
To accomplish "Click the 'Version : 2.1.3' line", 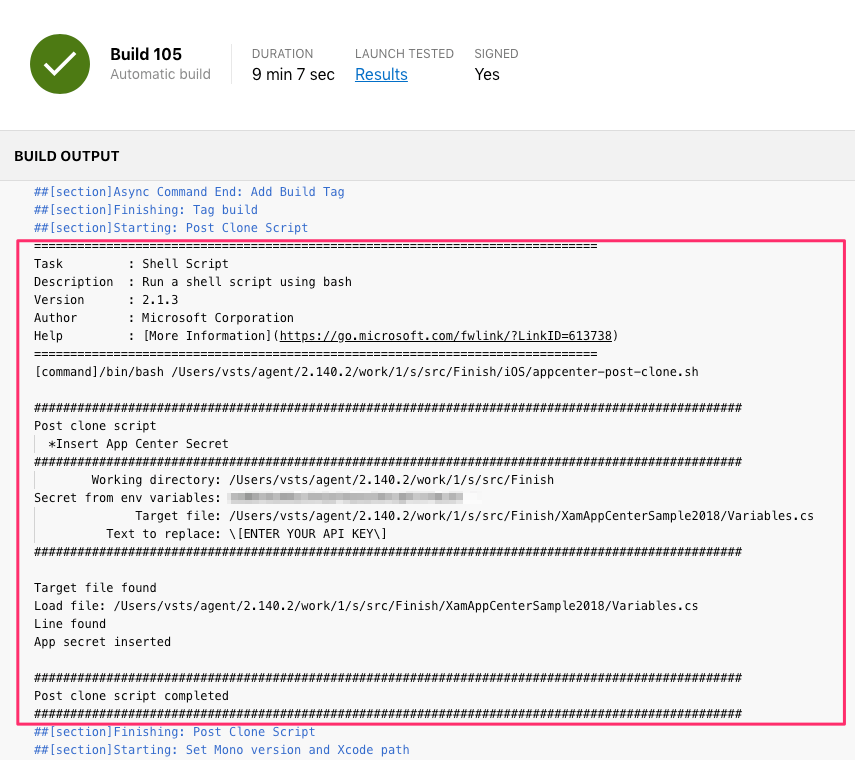I will (x=106, y=300).
